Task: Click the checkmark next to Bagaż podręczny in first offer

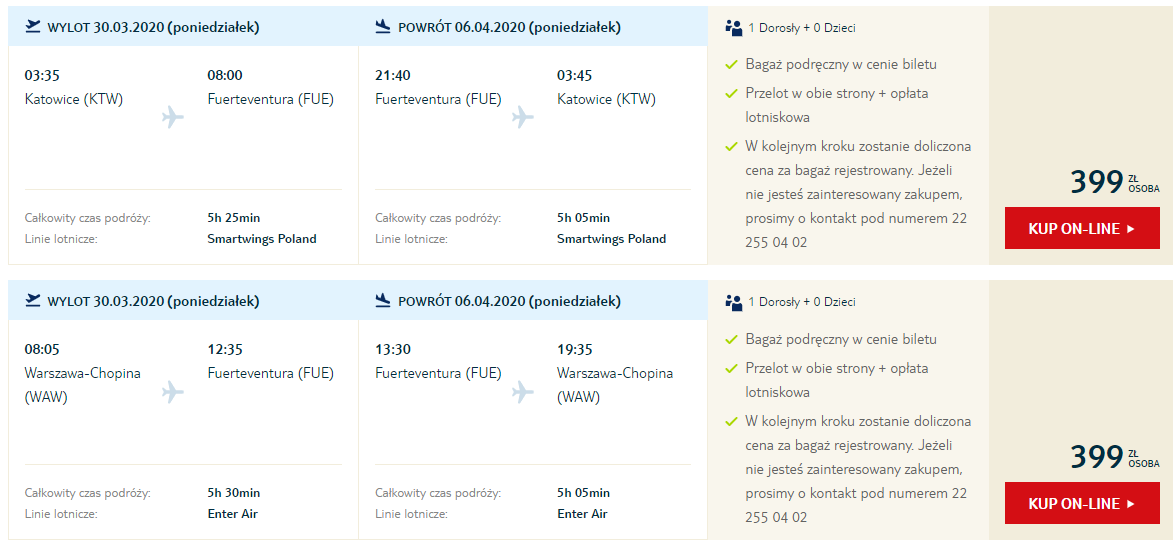Action: [732, 65]
